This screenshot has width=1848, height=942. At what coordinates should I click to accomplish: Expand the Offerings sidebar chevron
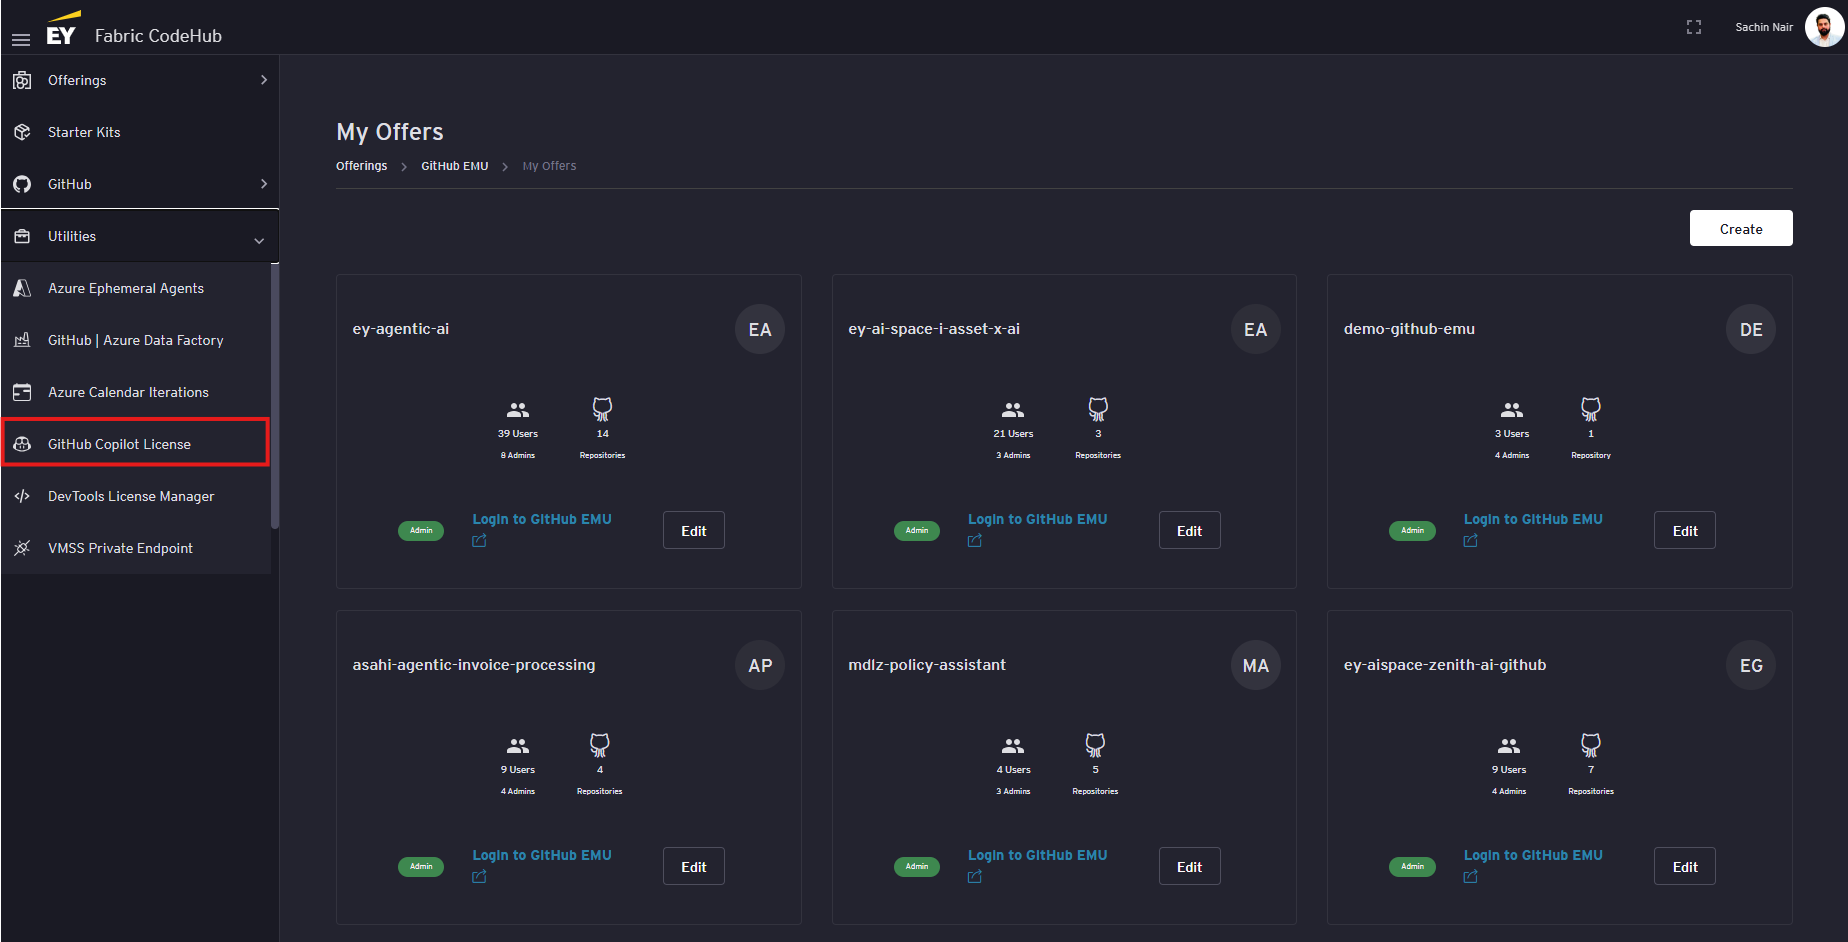(x=264, y=80)
